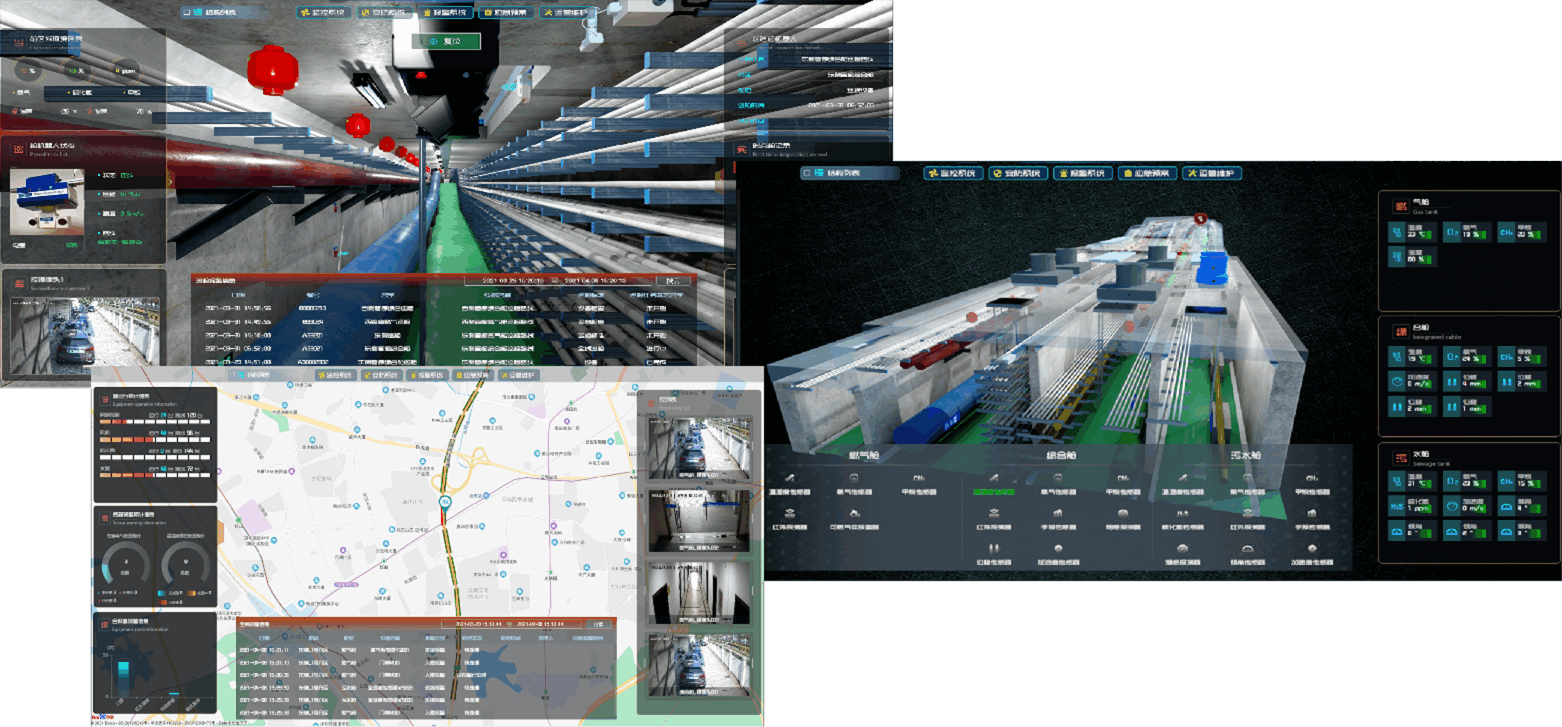The image size is (1562, 727).
Task: Click the patrol robot photo in tunnel window
Action: 47,200
